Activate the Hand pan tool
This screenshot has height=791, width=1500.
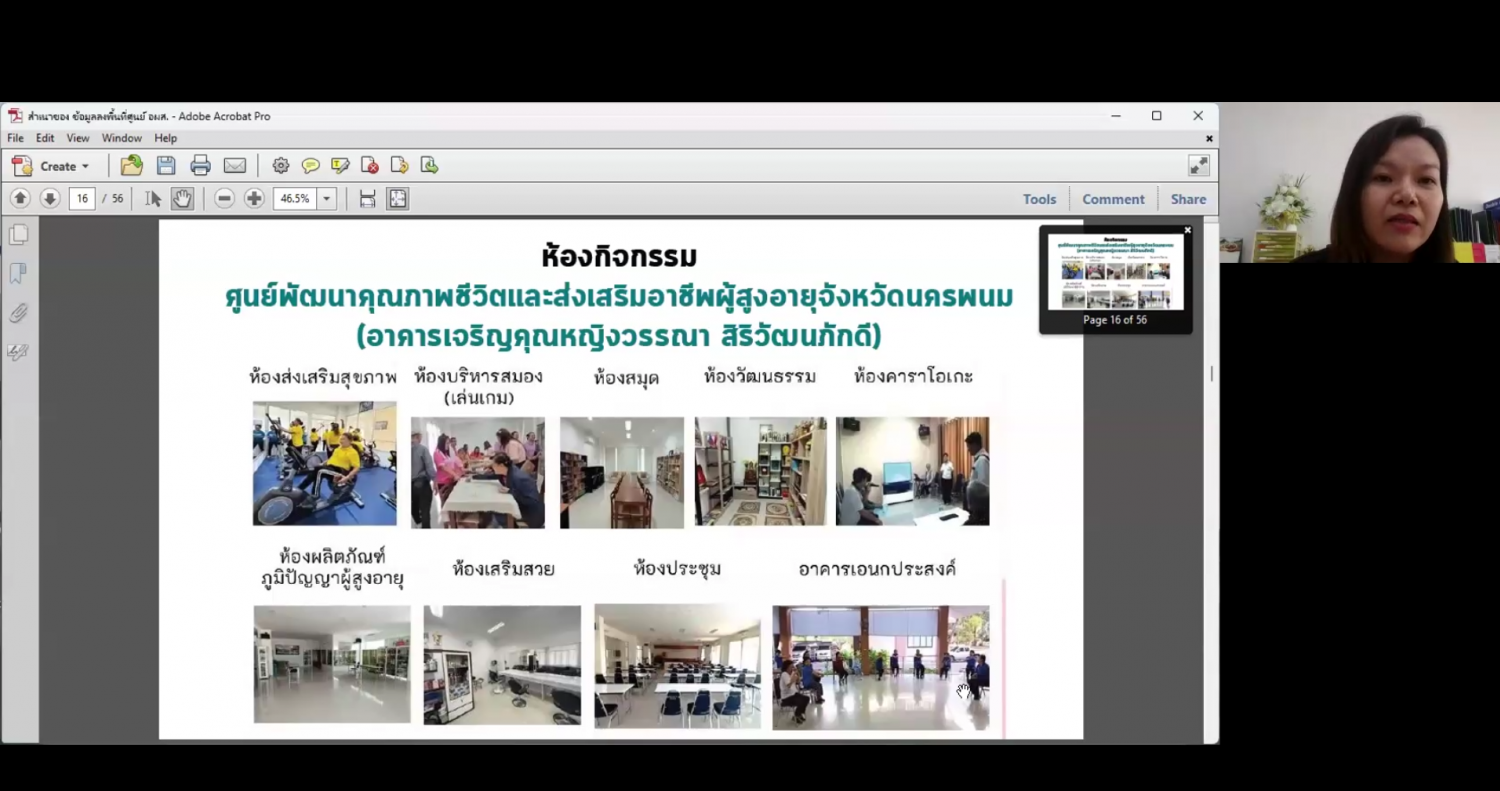pos(181,198)
